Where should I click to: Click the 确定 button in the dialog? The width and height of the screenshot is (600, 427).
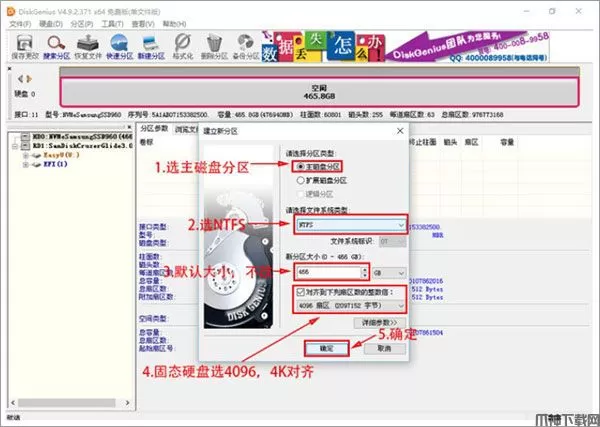click(326, 349)
